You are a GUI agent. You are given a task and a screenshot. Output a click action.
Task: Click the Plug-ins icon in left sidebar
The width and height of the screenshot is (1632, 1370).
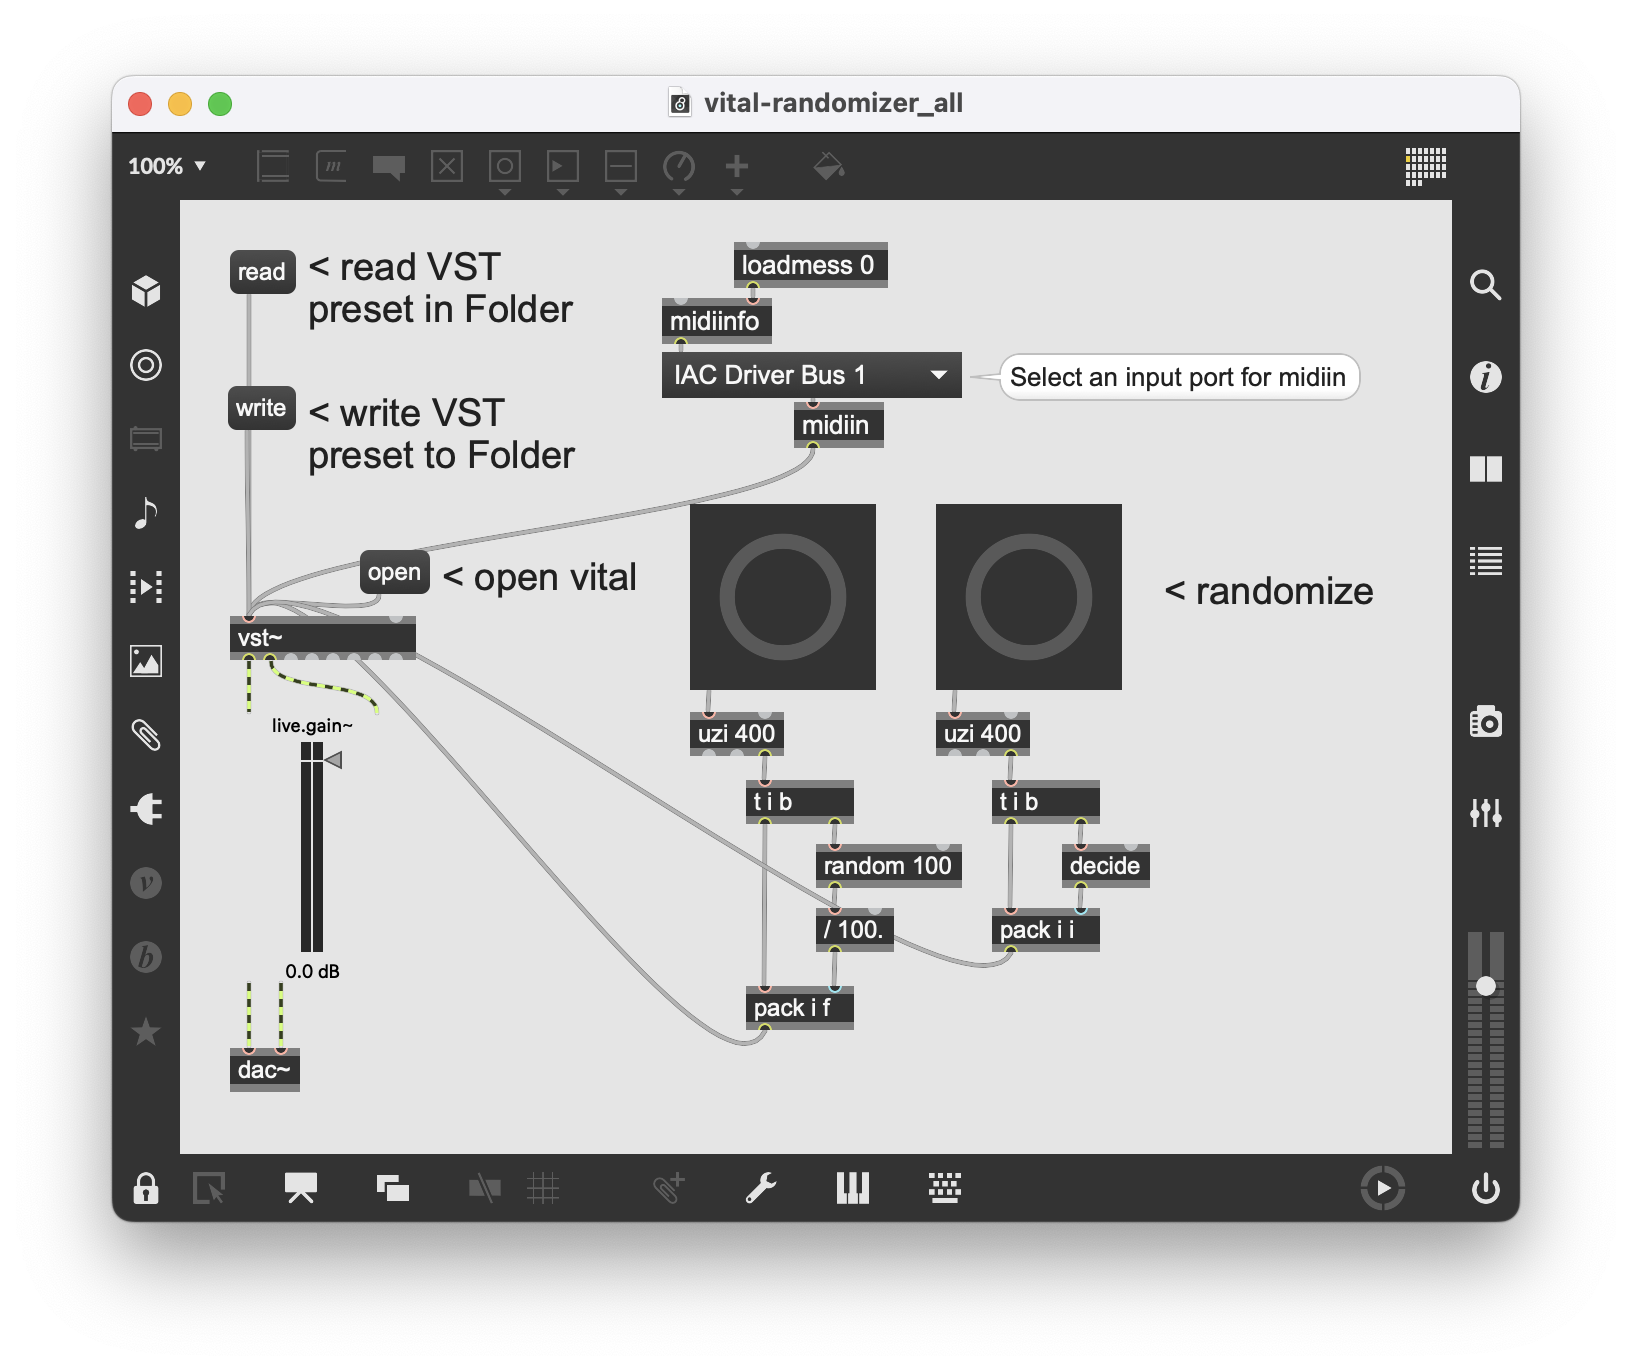click(x=146, y=809)
